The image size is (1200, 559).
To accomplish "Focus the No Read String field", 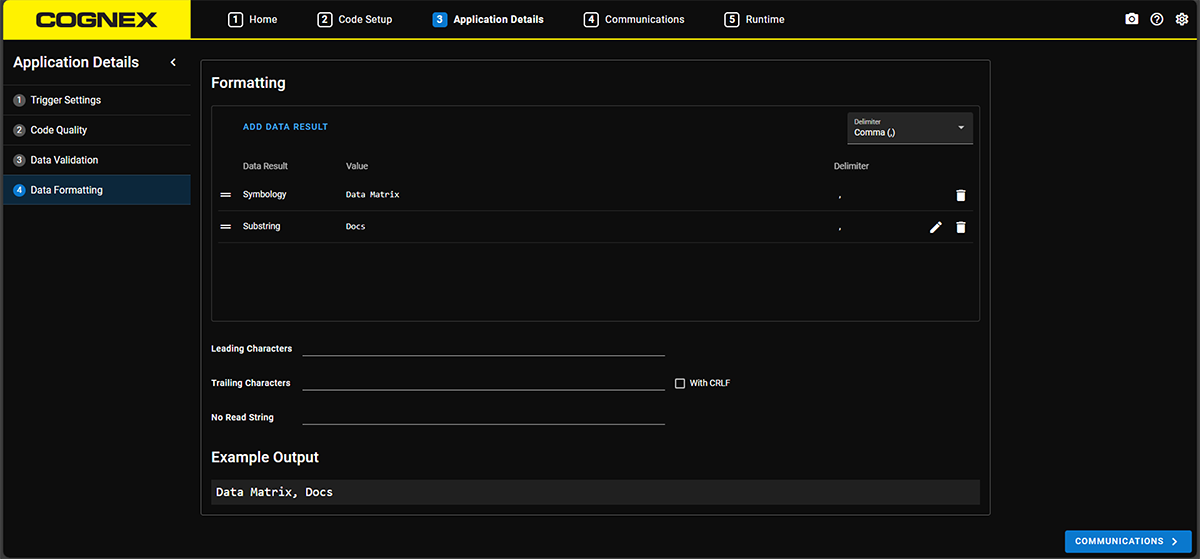I will [x=483, y=416].
